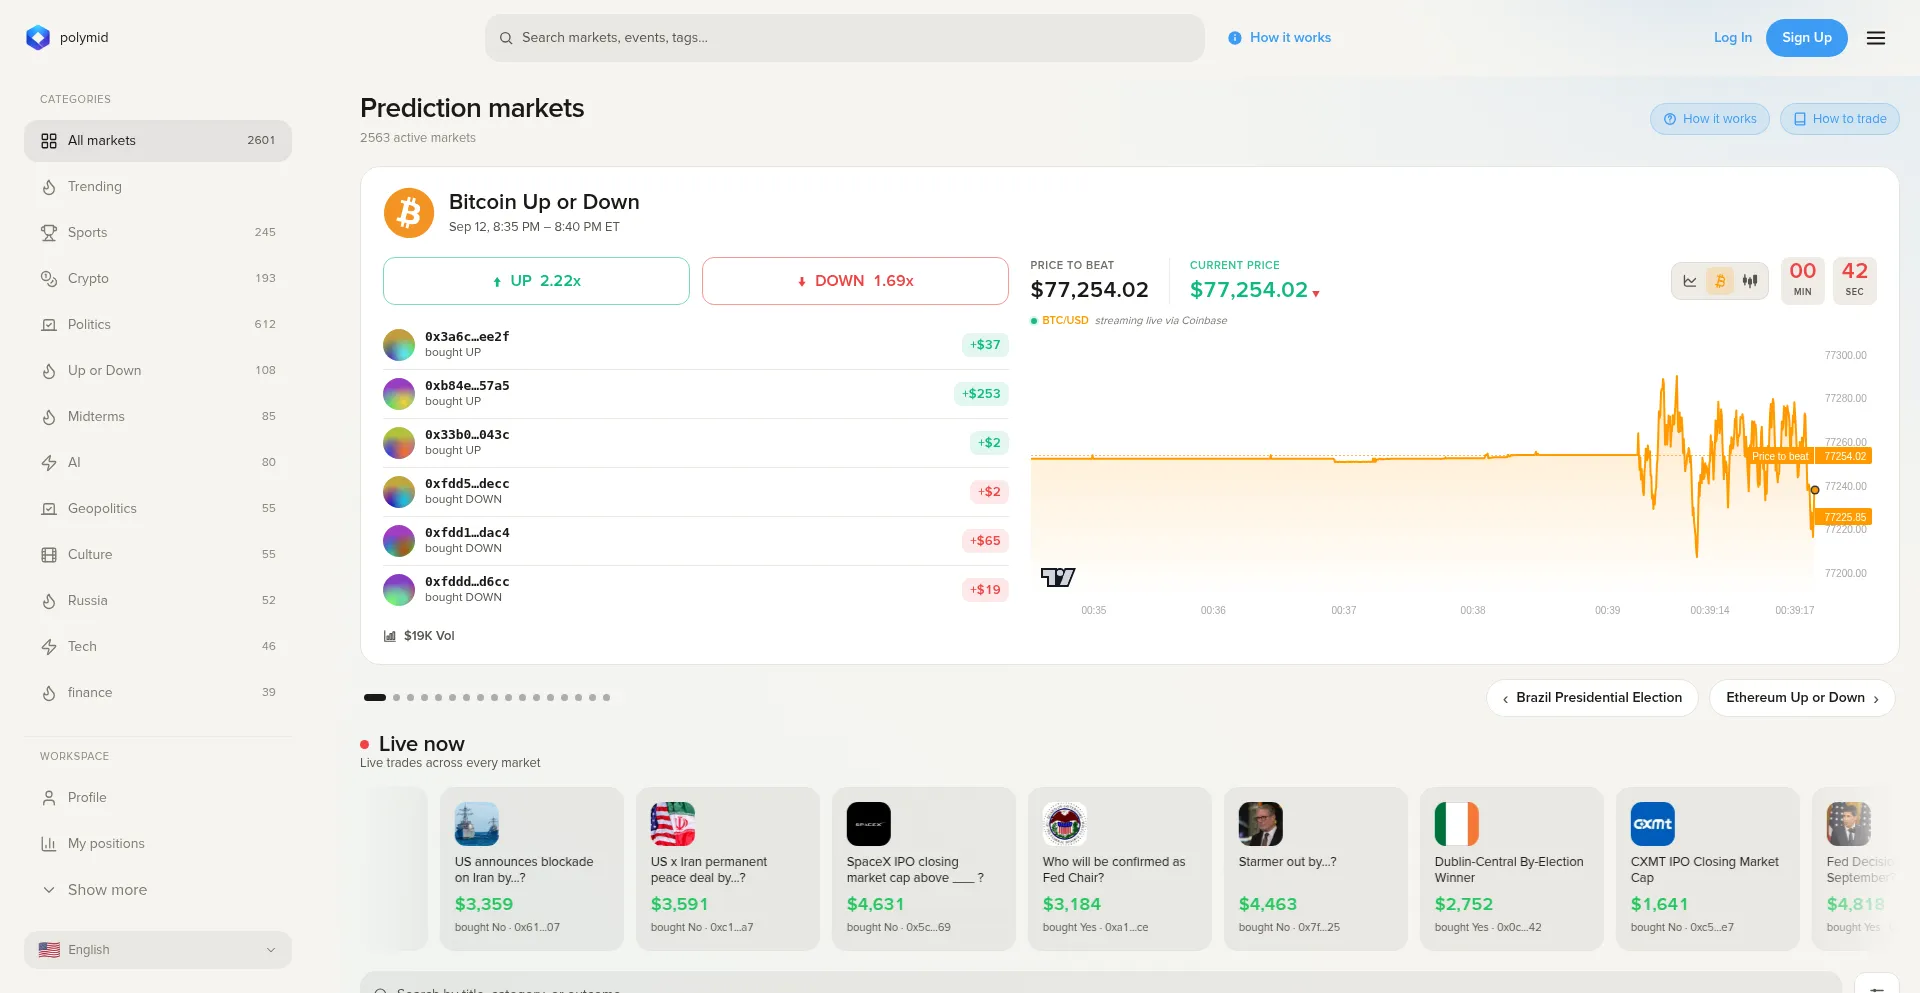Screen dimensions: 1920x993
Task: Open the English language dropdown
Action: tap(158, 950)
